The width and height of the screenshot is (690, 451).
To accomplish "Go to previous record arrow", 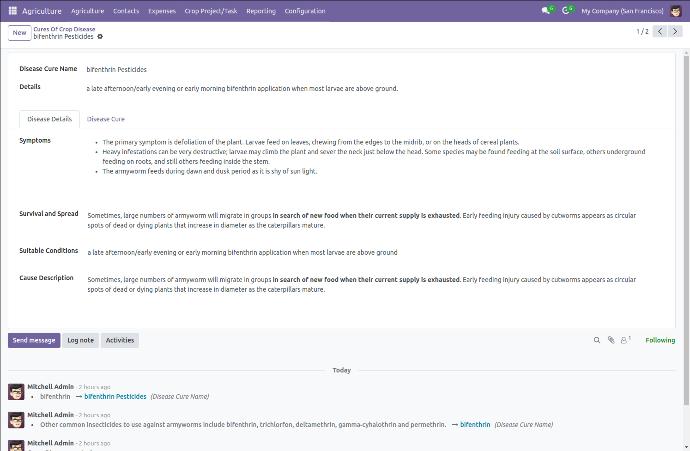I will click(x=662, y=32).
